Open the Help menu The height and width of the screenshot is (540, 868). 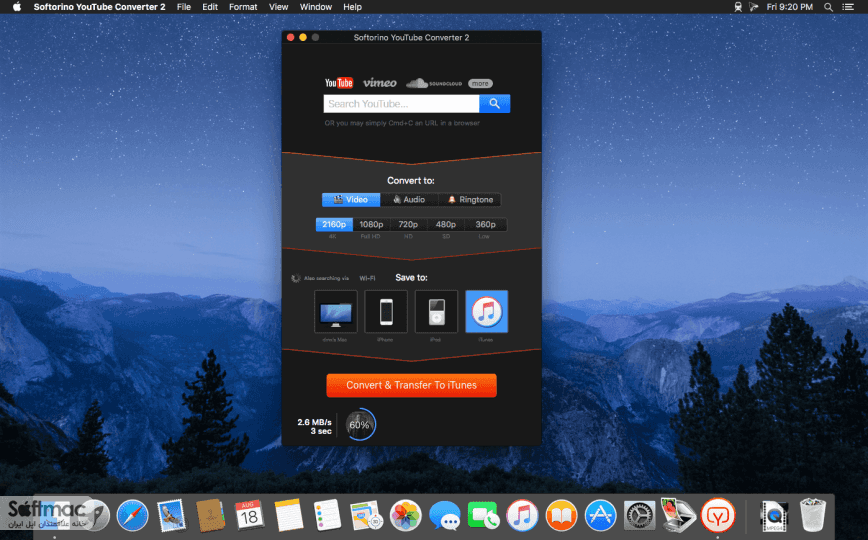[x=352, y=7]
